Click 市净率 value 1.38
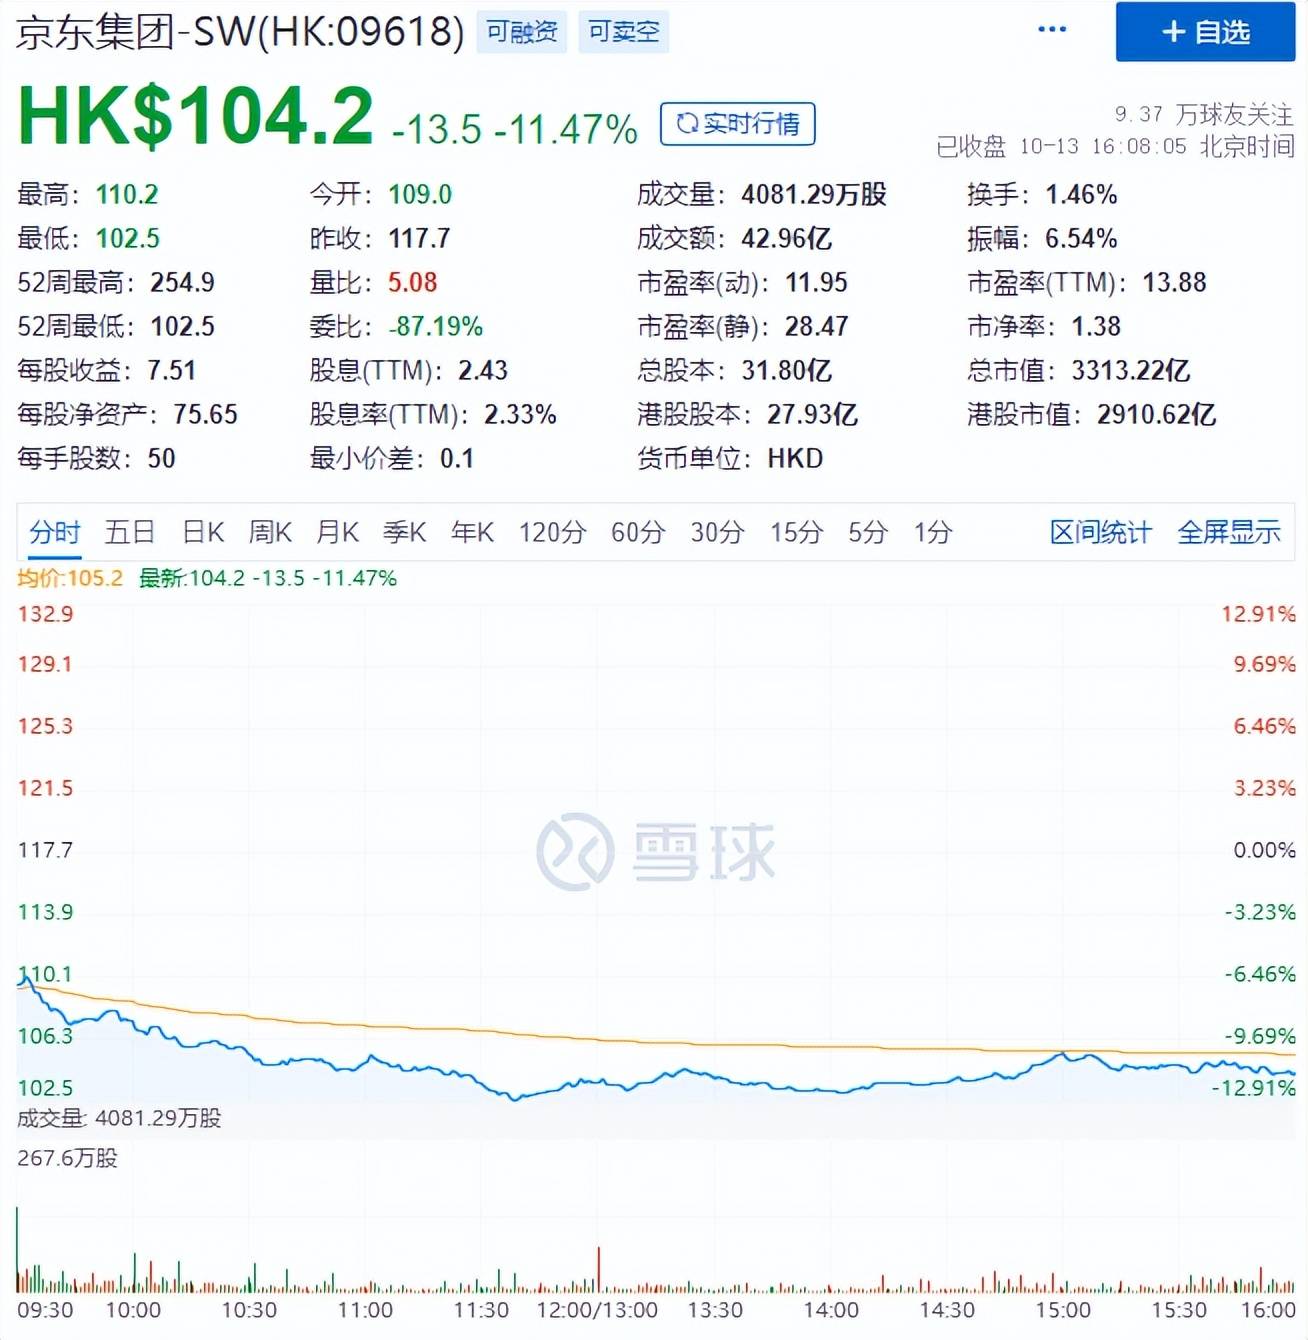 click(1096, 326)
